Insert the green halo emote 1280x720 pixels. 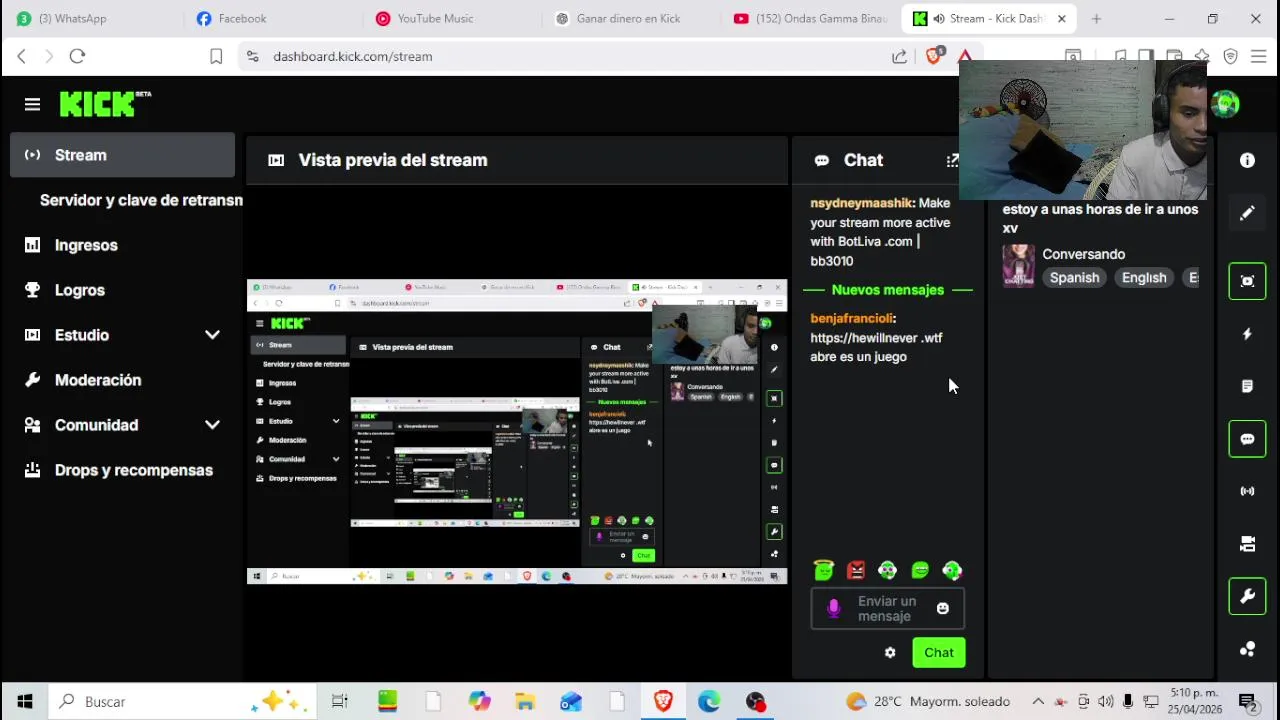point(824,570)
